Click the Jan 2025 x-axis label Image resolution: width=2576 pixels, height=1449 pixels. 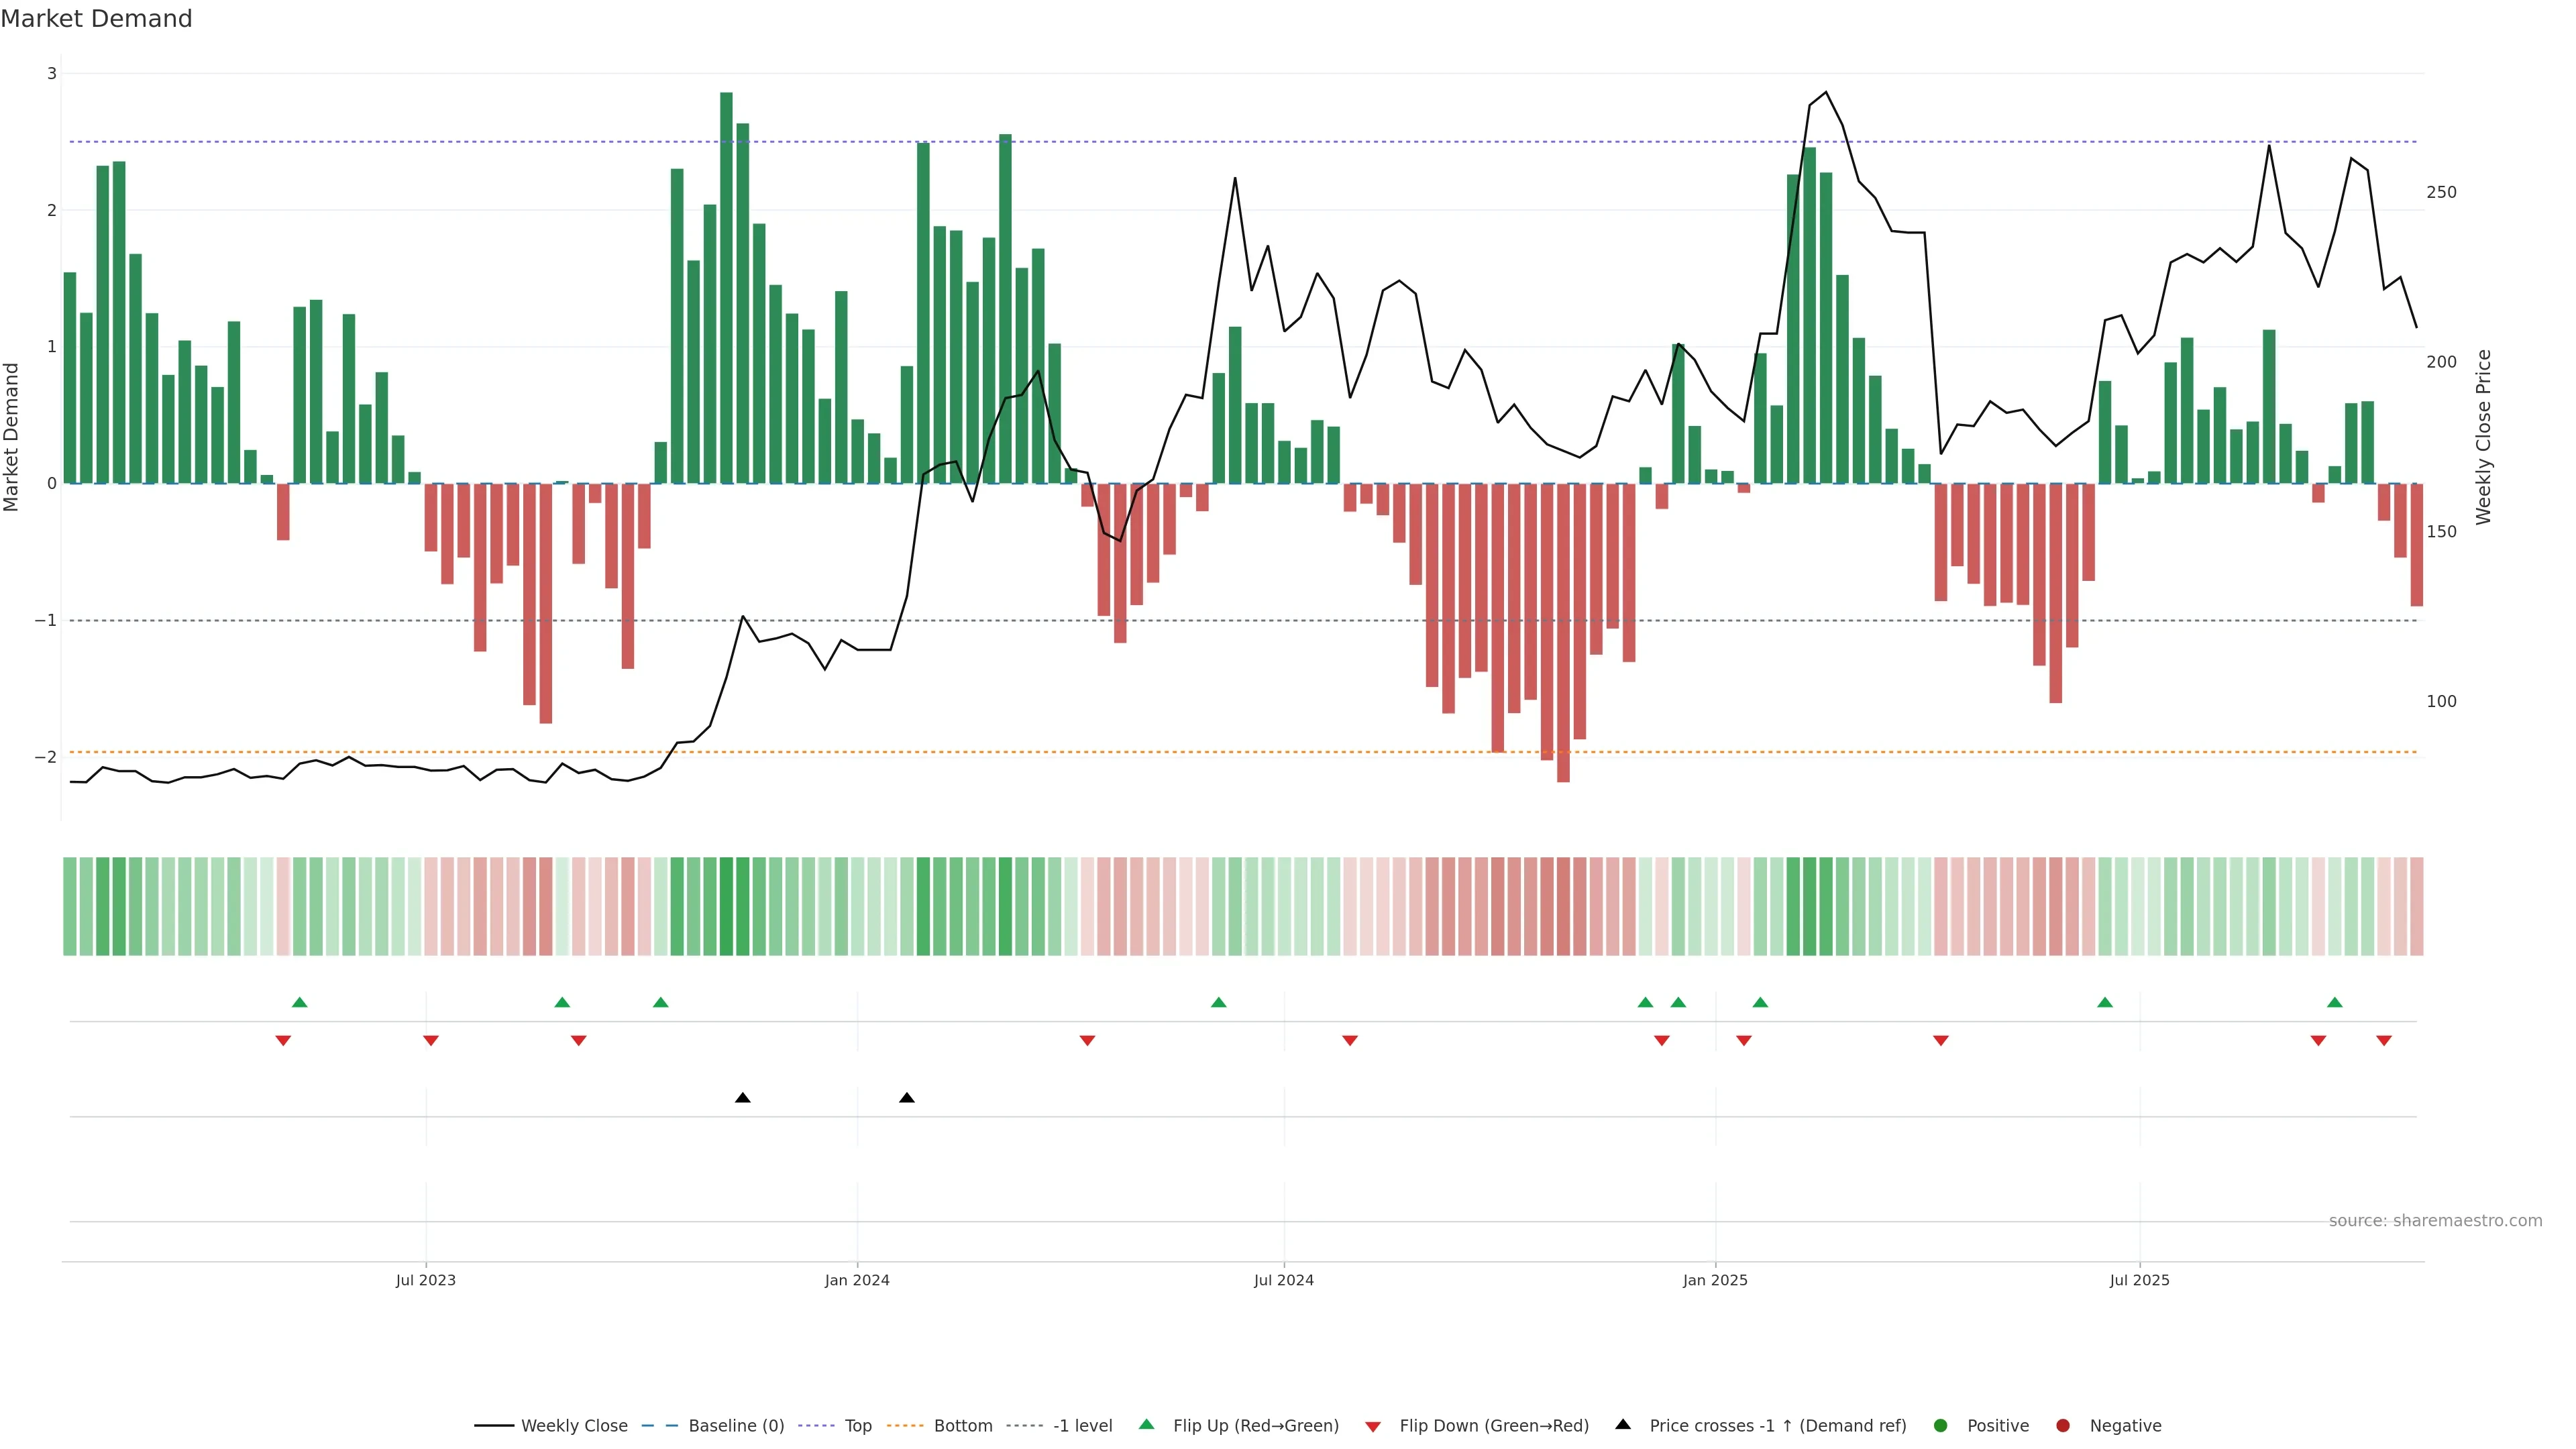click(1715, 1280)
